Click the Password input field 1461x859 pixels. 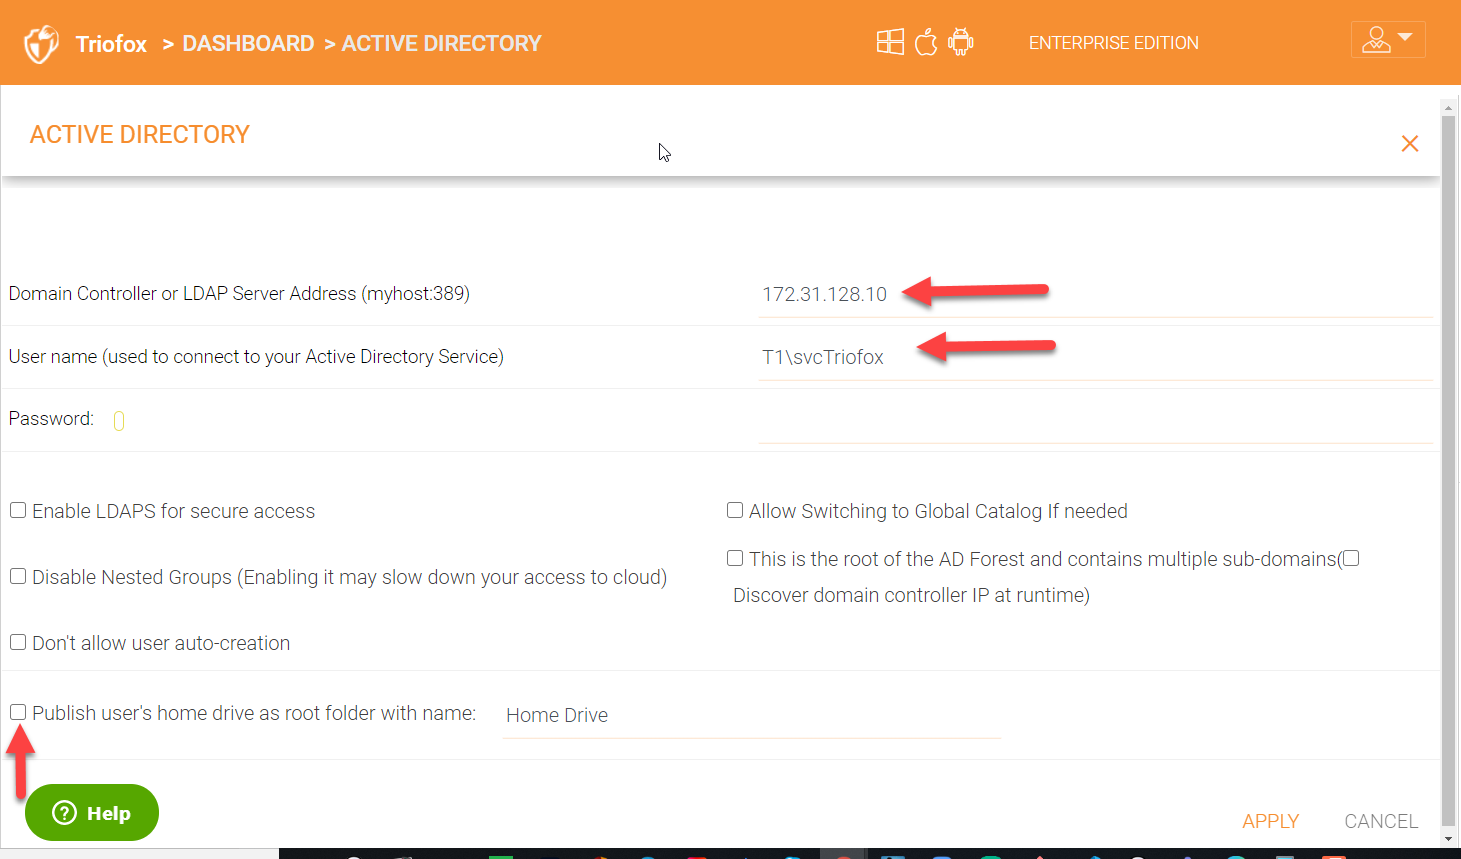[x=1096, y=420]
